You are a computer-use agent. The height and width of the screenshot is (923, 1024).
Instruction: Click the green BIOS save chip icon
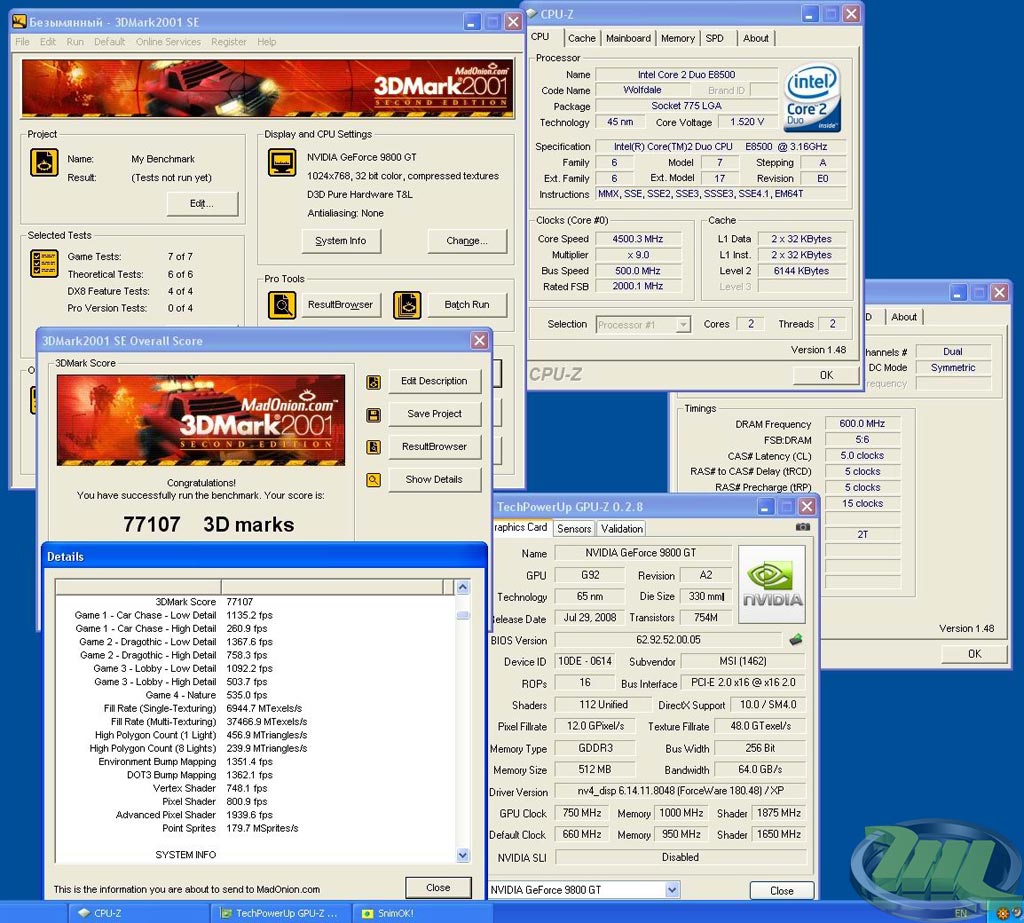796,640
